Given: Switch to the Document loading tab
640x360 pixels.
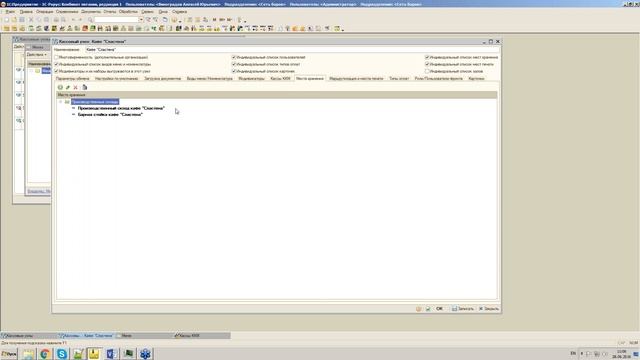Looking at the screenshot, I should coord(162,78).
